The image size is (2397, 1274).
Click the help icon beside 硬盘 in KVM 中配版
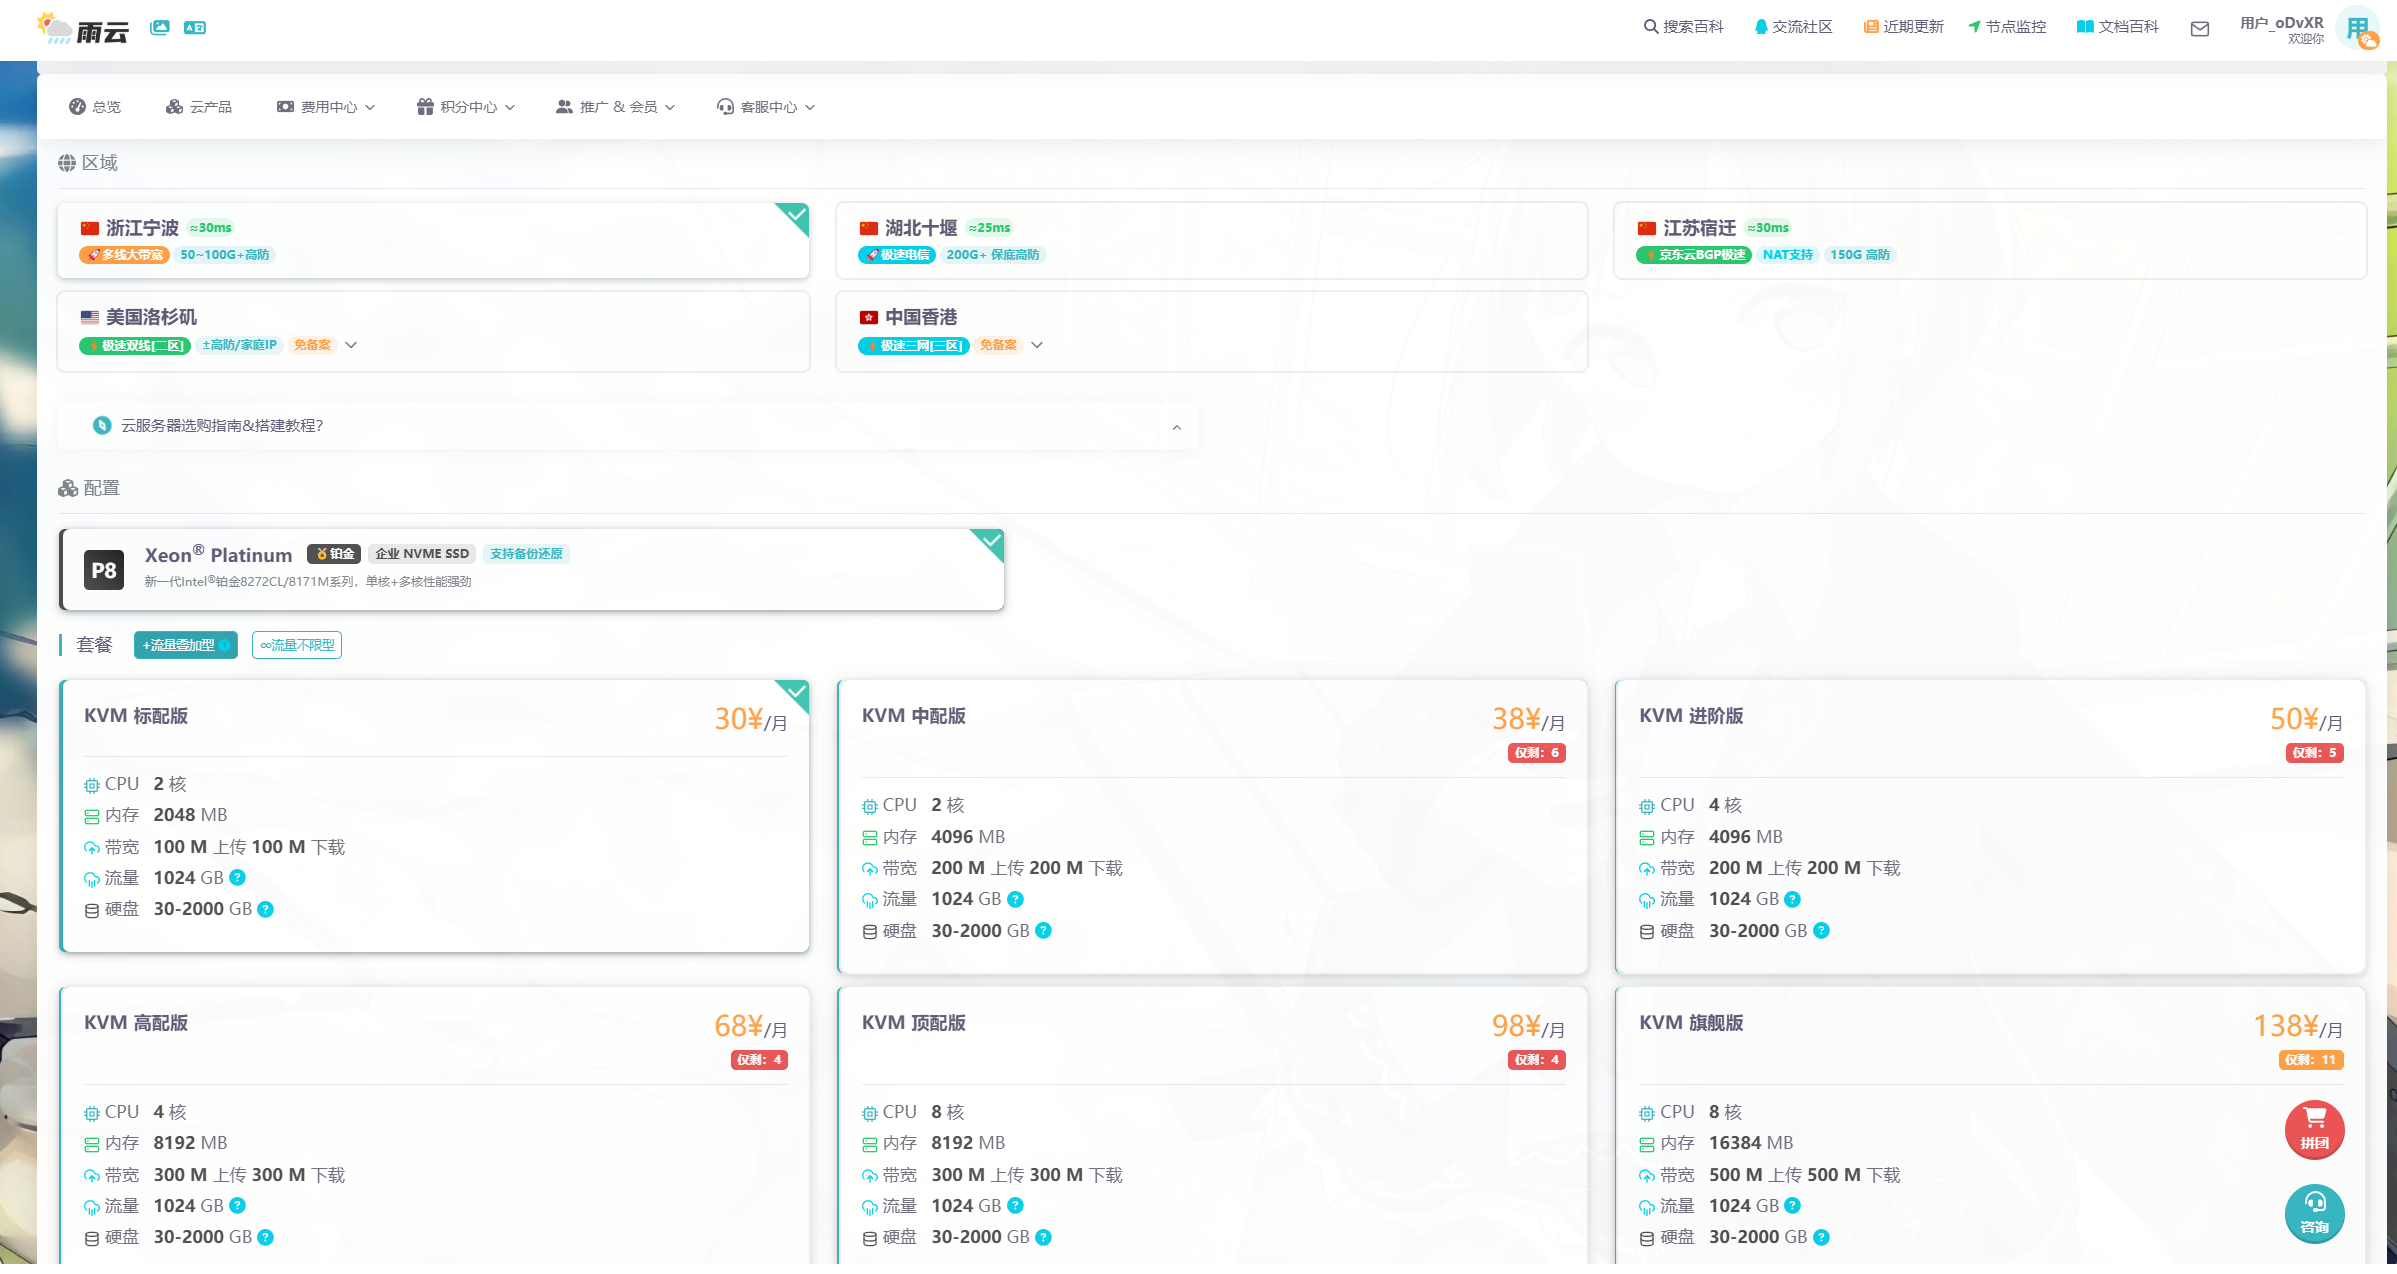1043,931
